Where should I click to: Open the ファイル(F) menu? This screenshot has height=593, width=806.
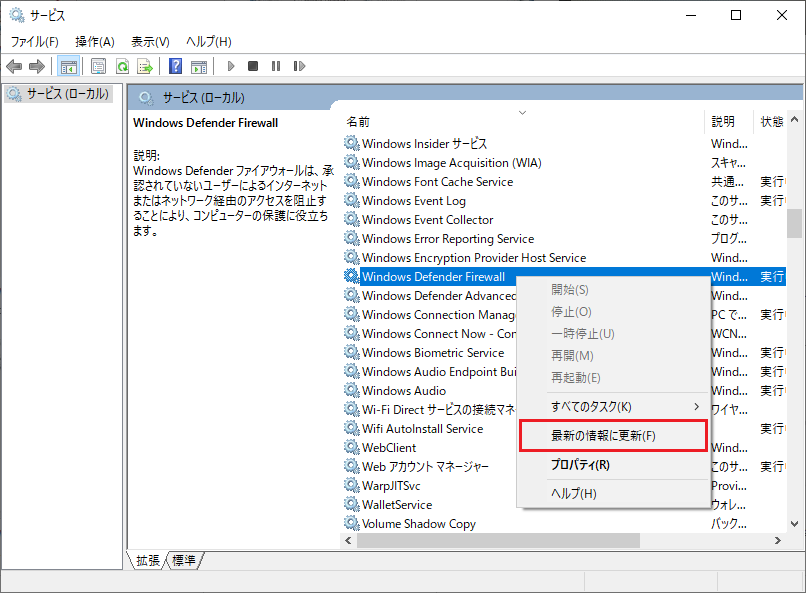34,42
